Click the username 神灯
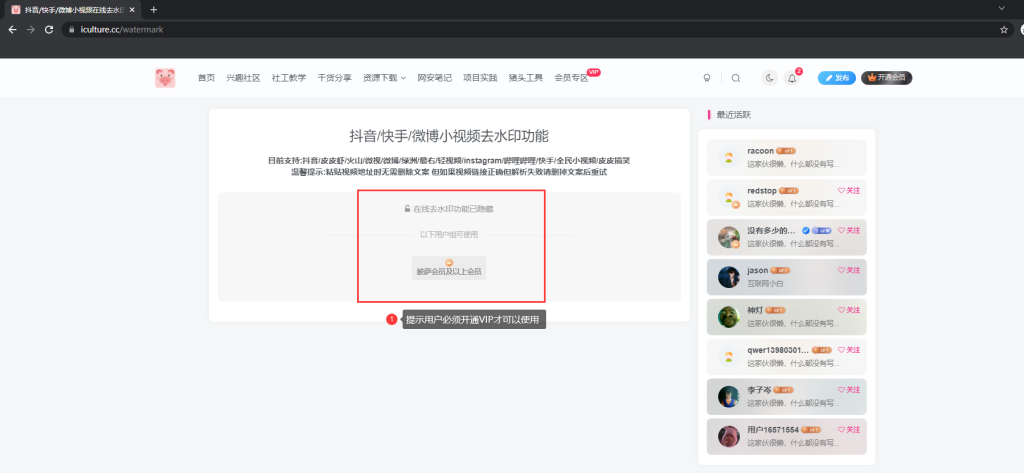 pyautogui.click(x=755, y=310)
